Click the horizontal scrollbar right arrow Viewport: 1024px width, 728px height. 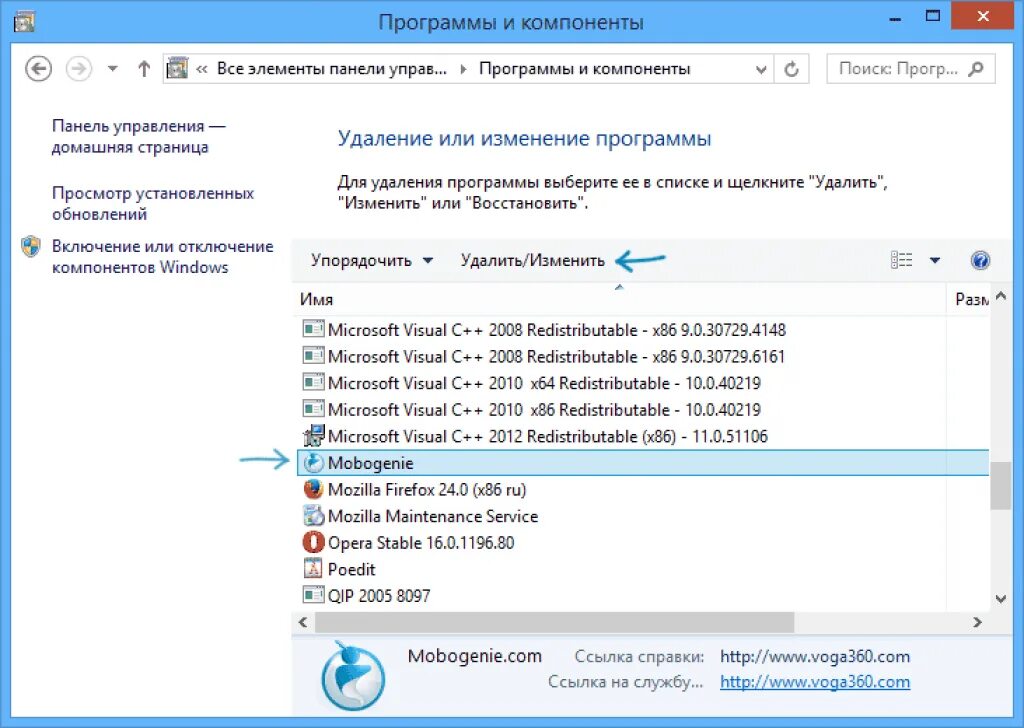tap(977, 622)
